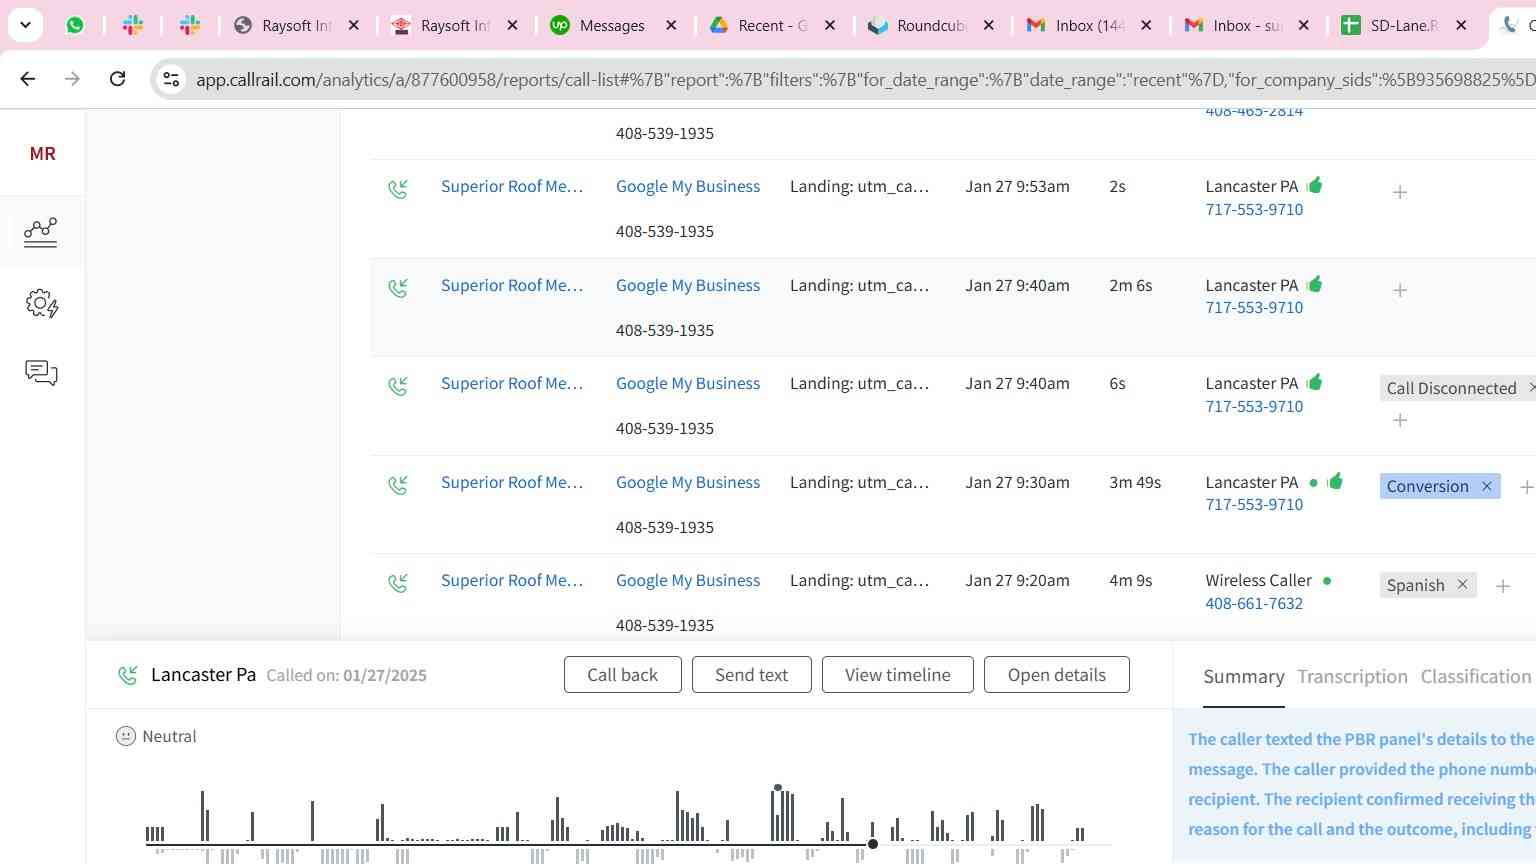Switch to the Classification tab

1476,677
